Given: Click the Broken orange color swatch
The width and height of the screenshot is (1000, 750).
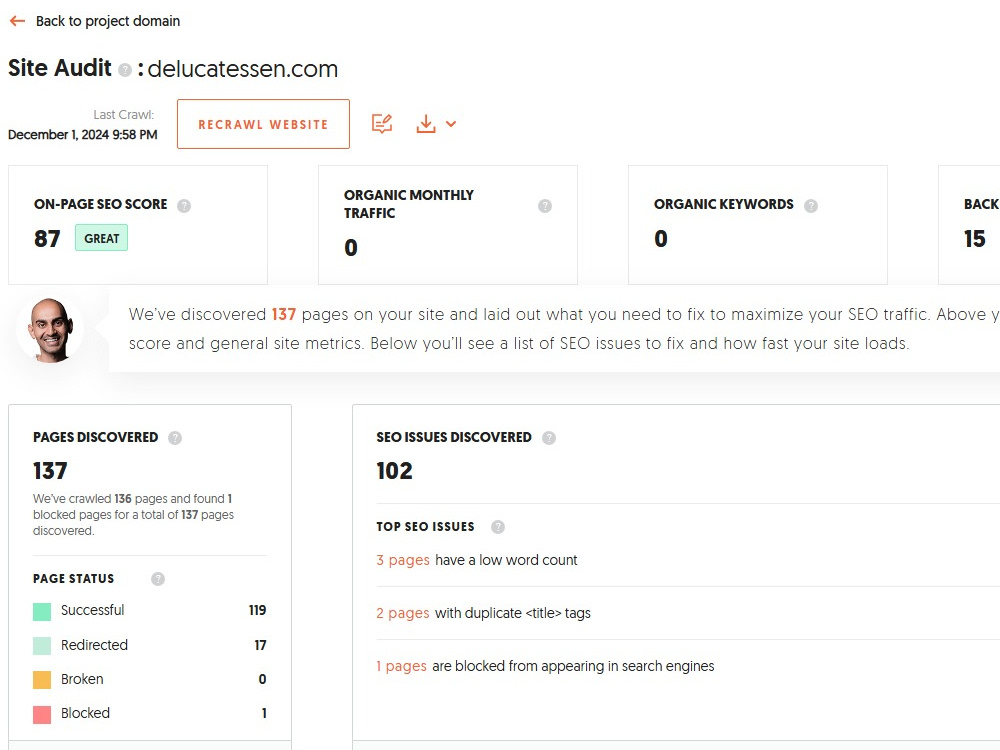Looking at the screenshot, I should (42, 680).
